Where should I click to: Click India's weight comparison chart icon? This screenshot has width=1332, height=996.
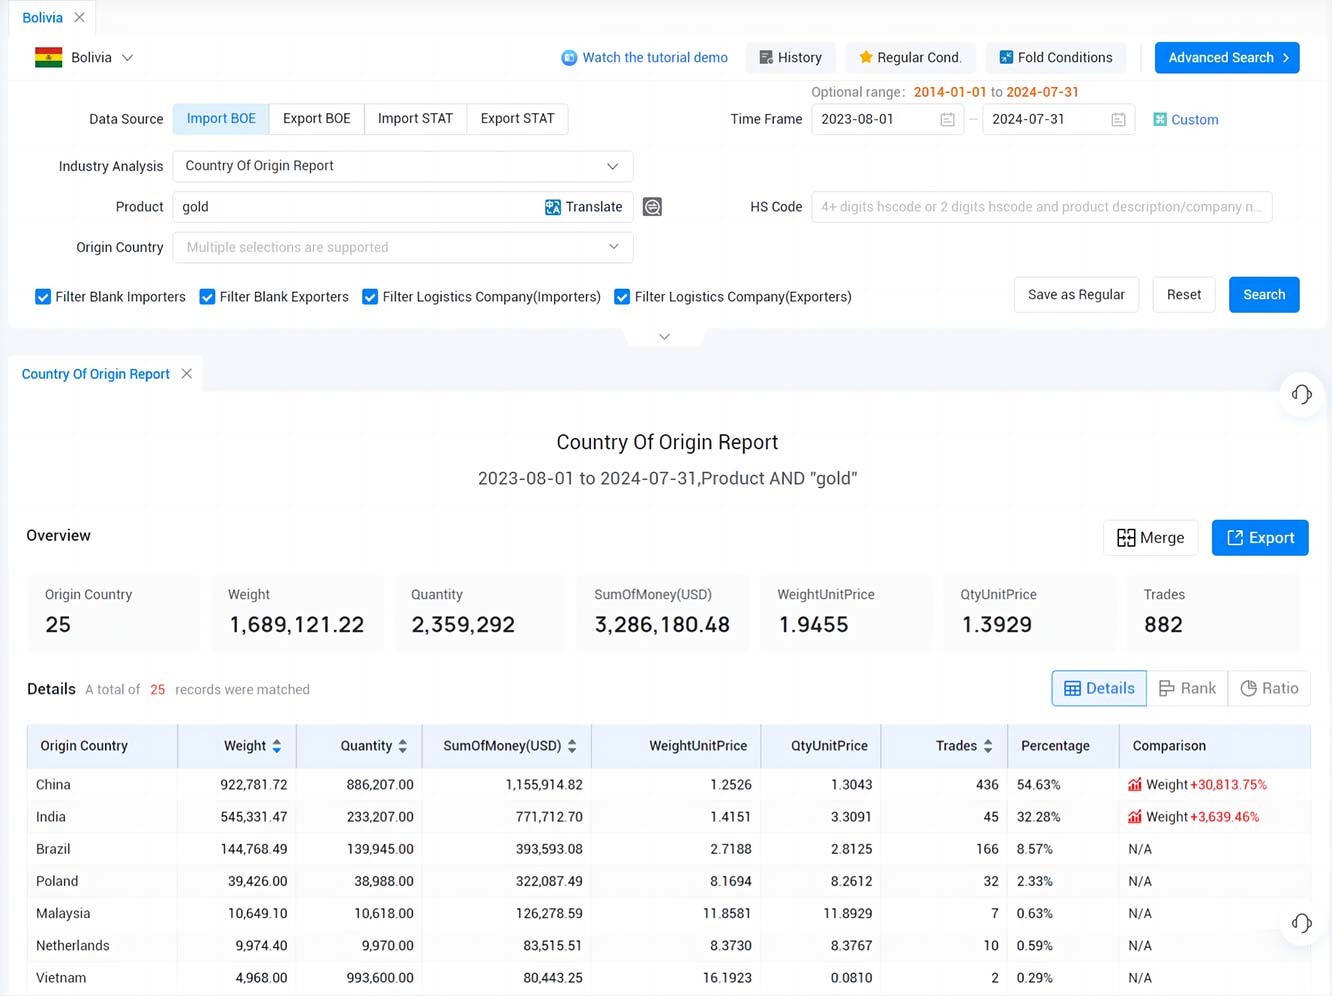(x=1135, y=817)
